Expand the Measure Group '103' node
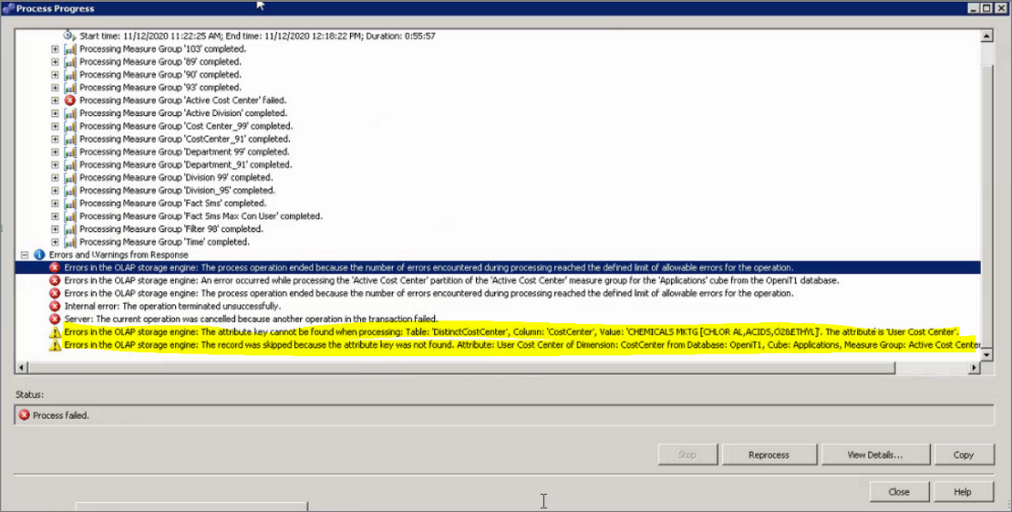 pos(55,49)
